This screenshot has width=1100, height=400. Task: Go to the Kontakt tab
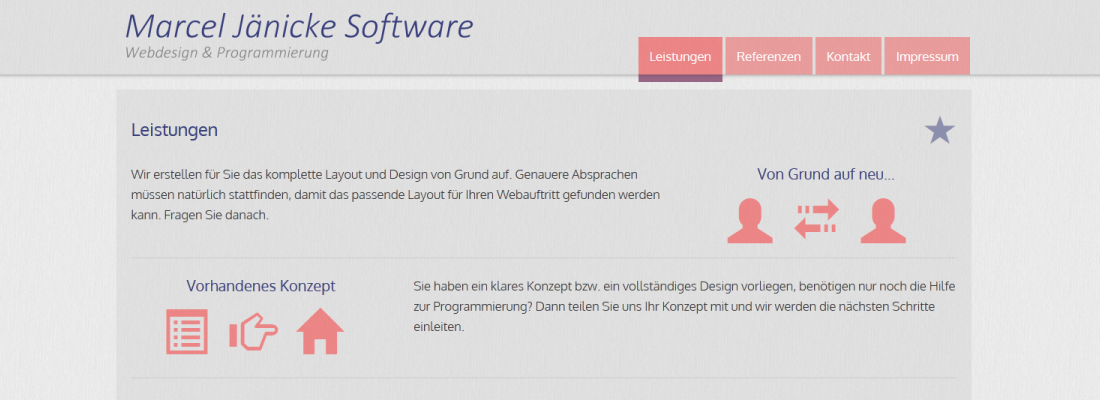tap(848, 57)
